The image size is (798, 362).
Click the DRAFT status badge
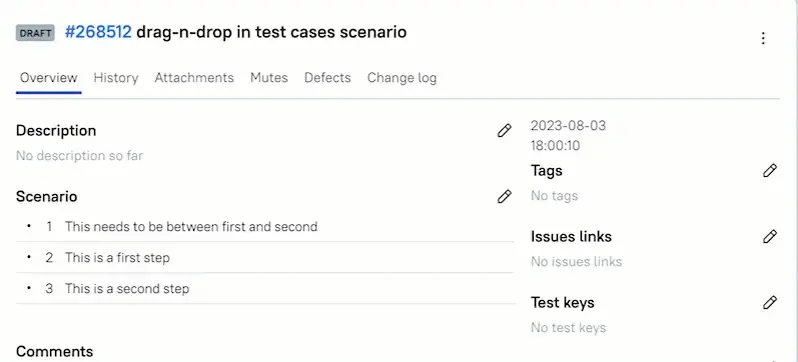(x=35, y=33)
